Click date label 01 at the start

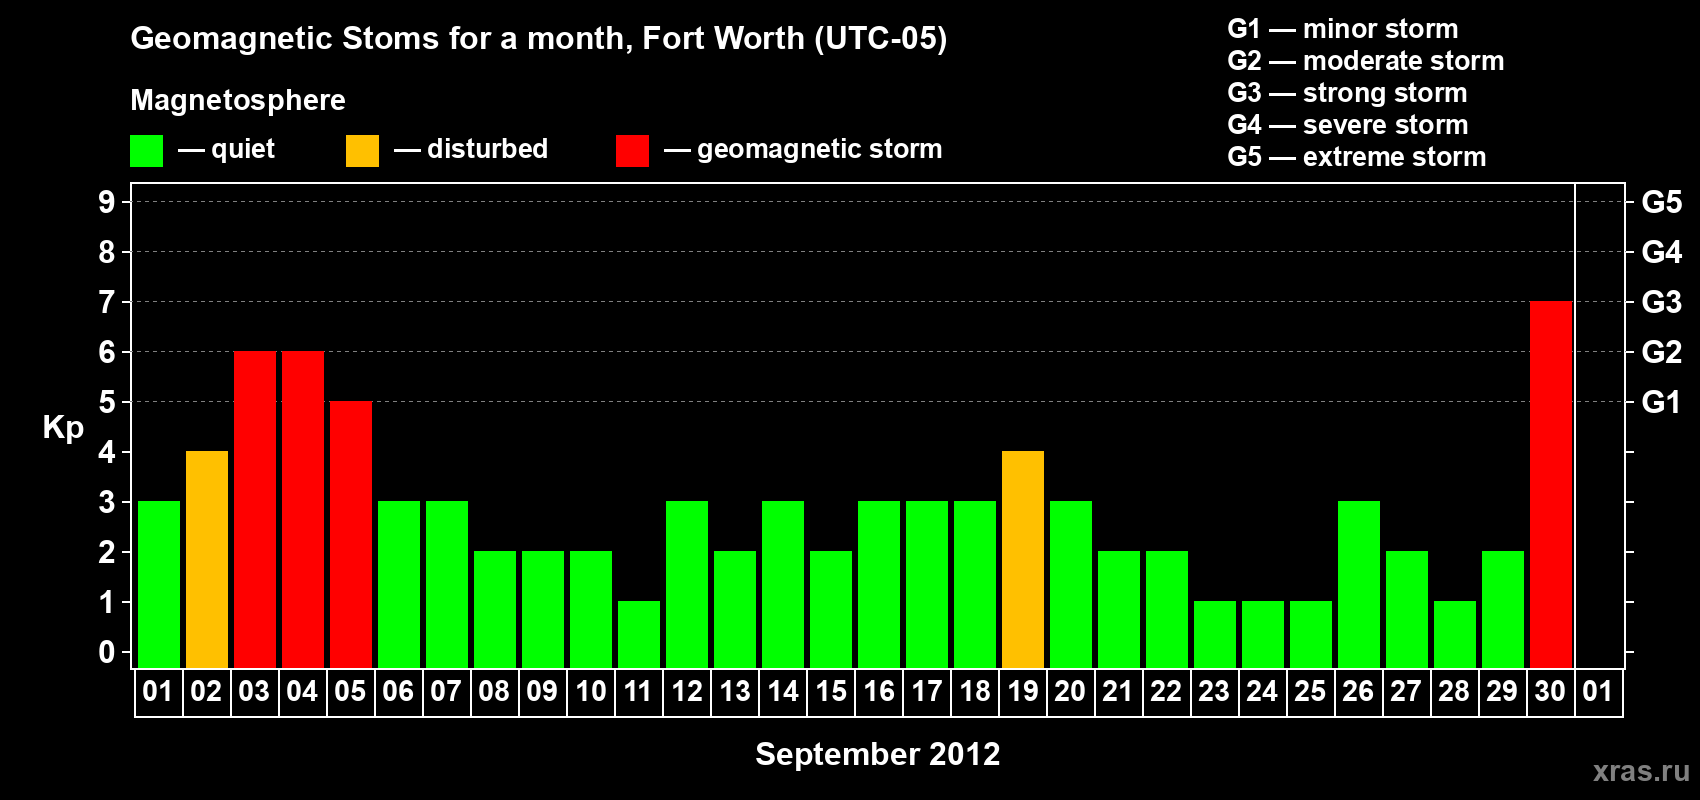click(x=158, y=692)
